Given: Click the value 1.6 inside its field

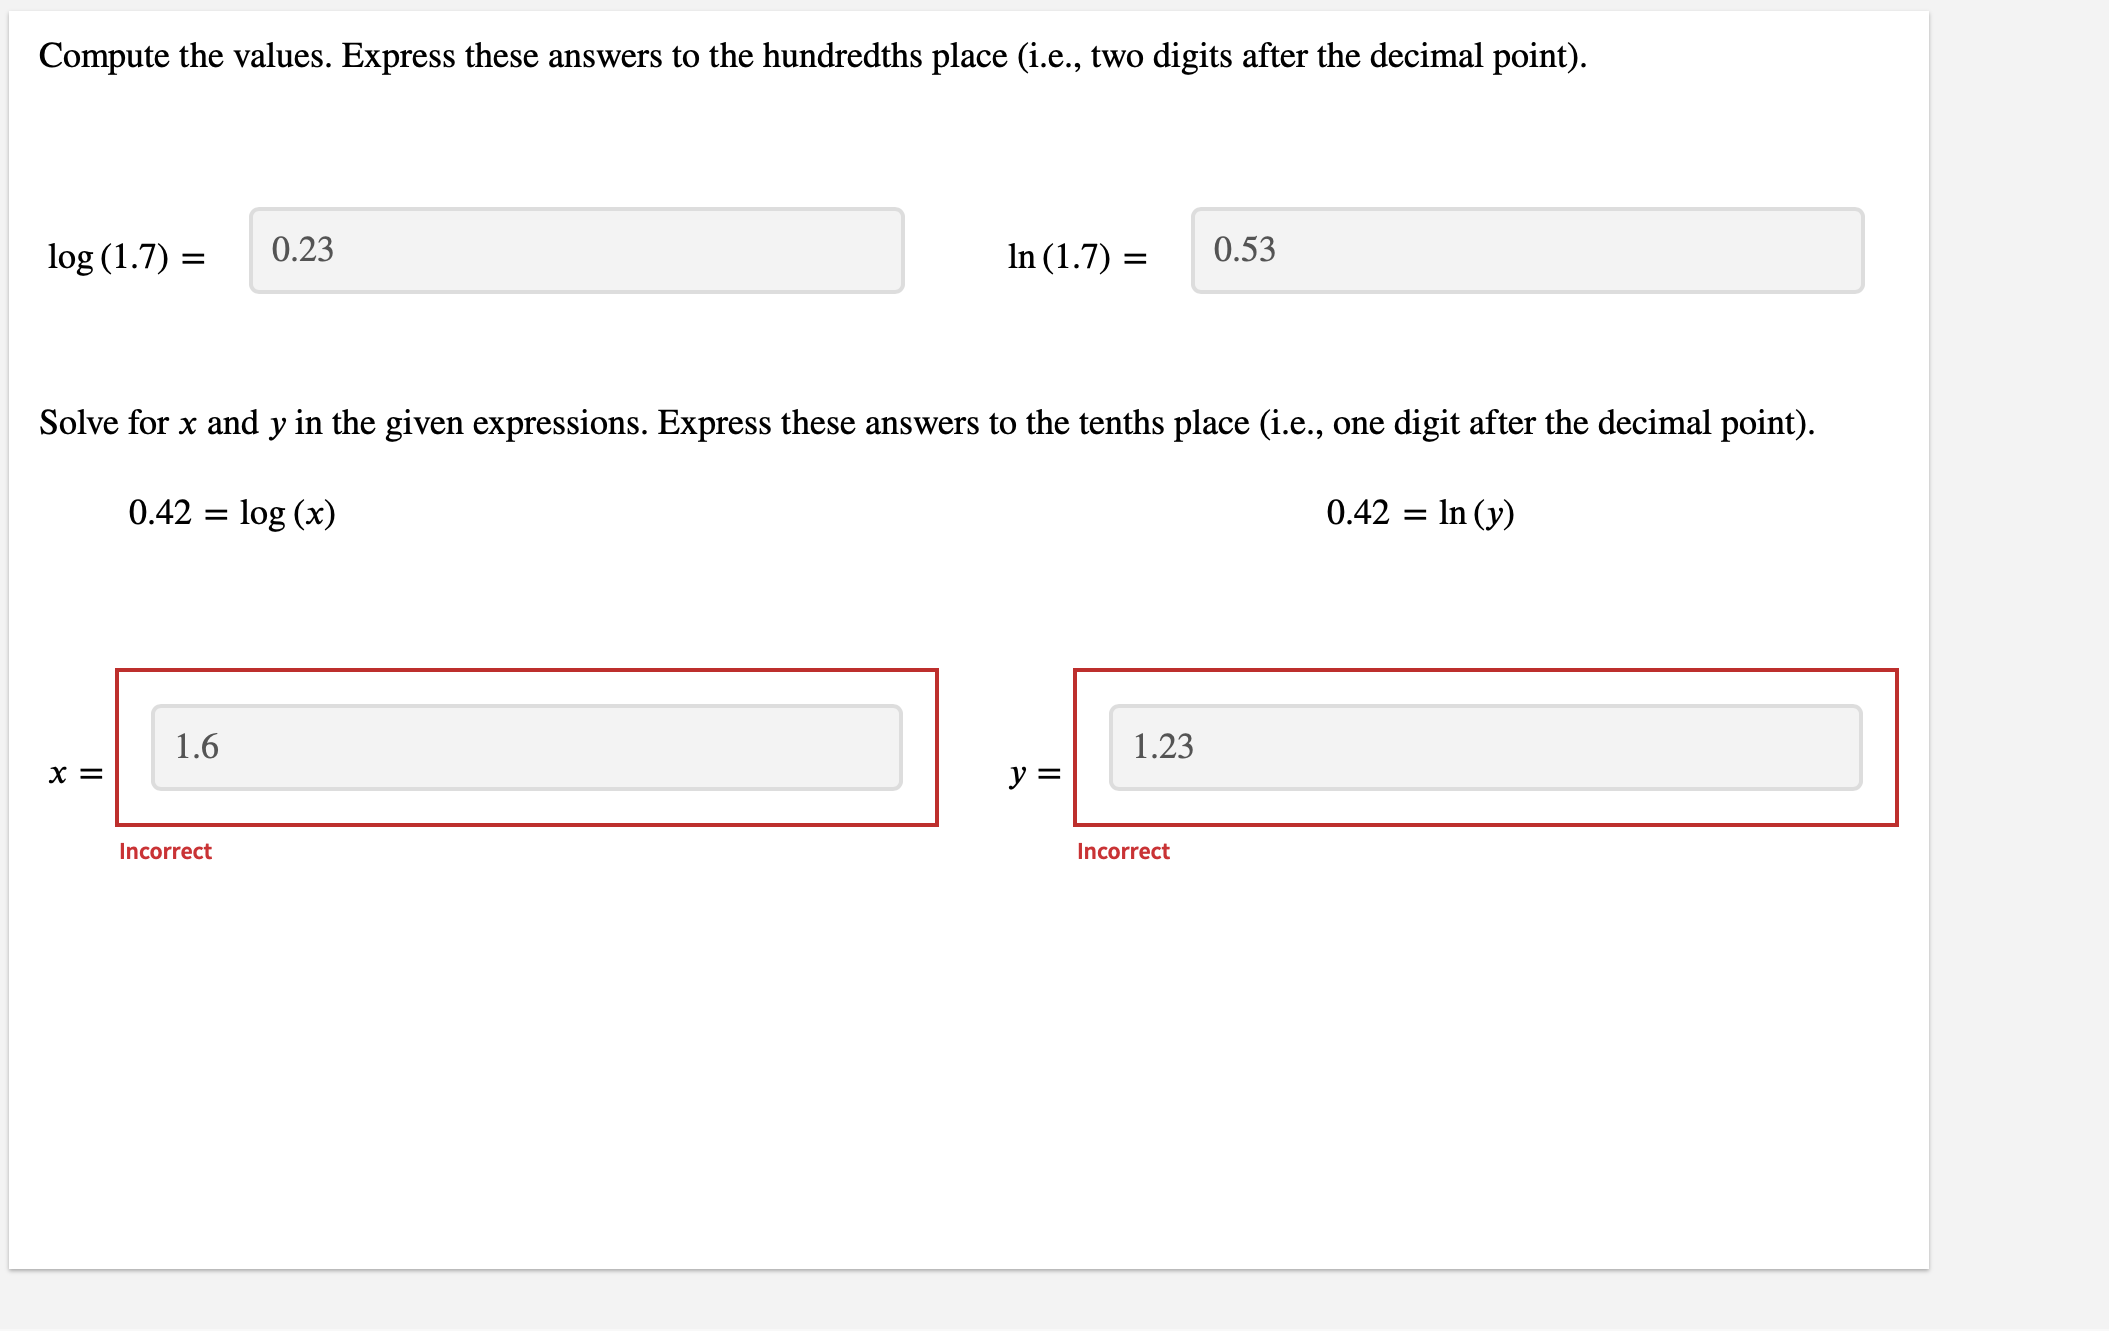Looking at the screenshot, I should coord(197,746).
